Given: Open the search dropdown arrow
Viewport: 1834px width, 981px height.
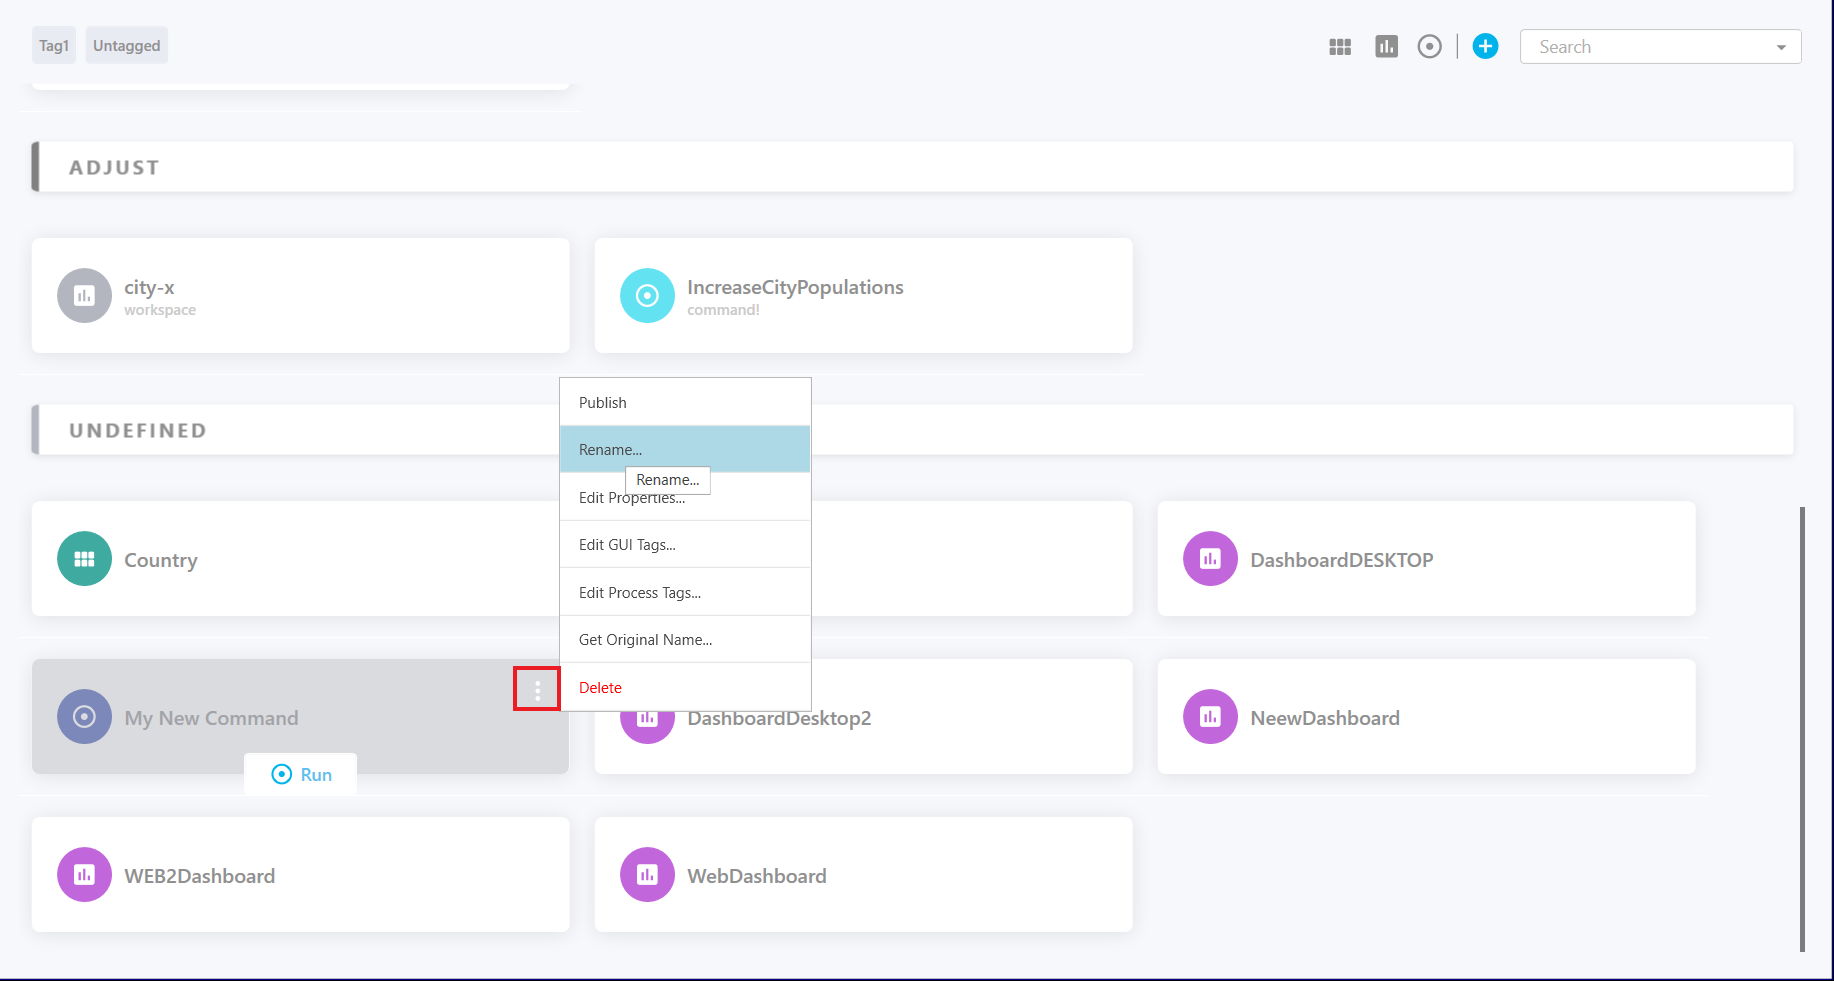Looking at the screenshot, I should pyautogui.click(x=1781, y=46).
